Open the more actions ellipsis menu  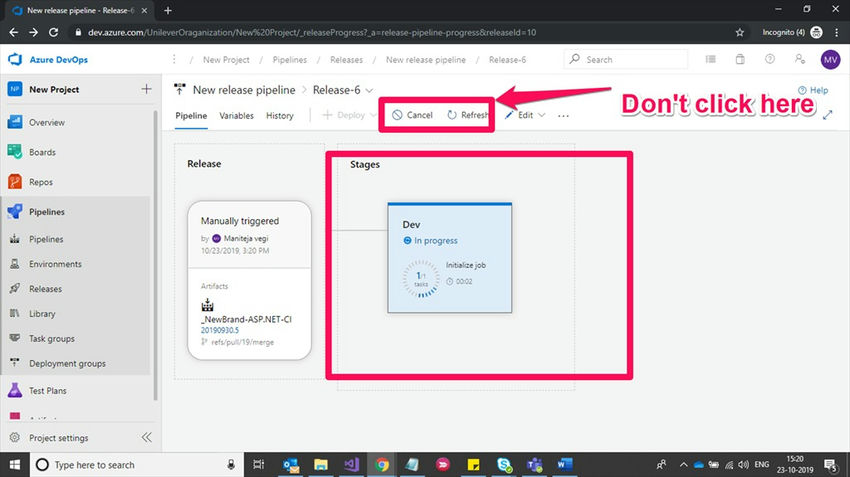point(563,115)
